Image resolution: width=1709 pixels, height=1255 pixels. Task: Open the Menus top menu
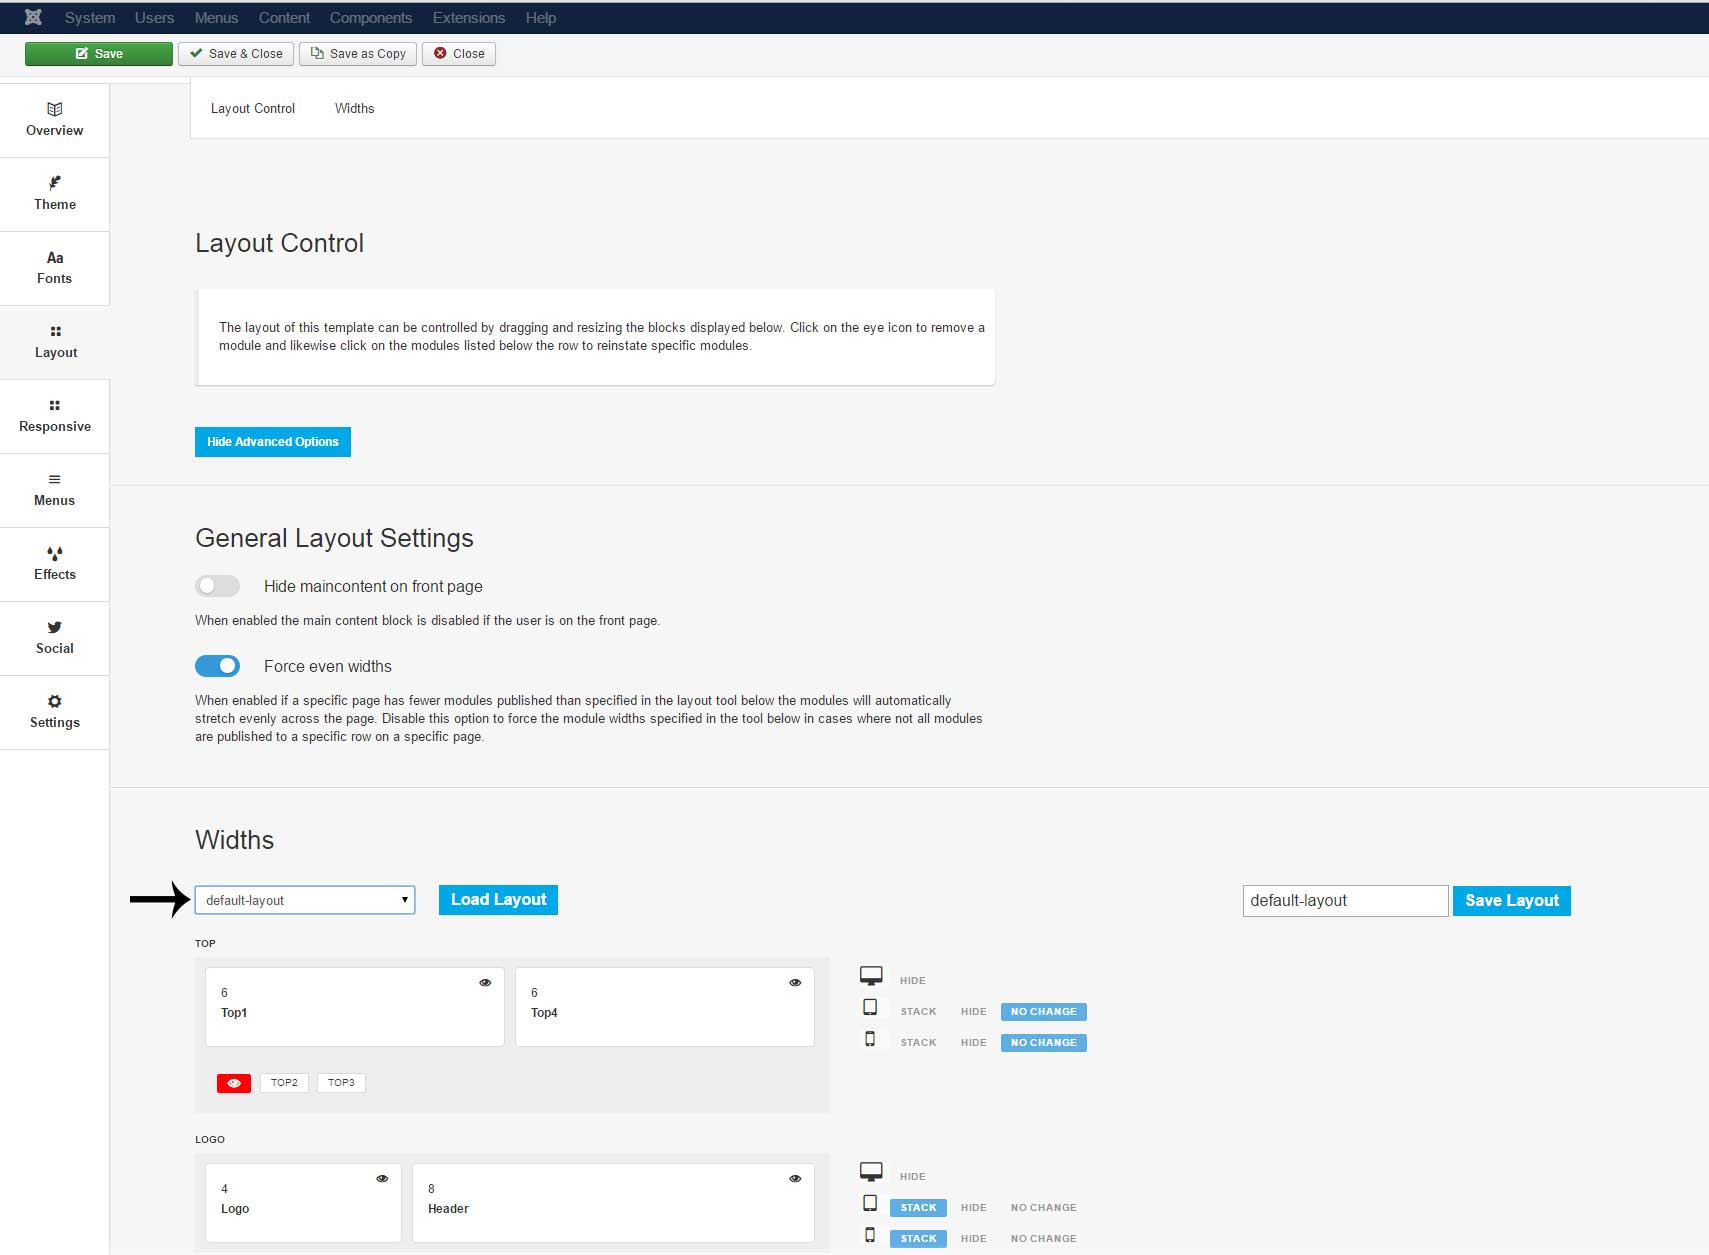point(216,18)
